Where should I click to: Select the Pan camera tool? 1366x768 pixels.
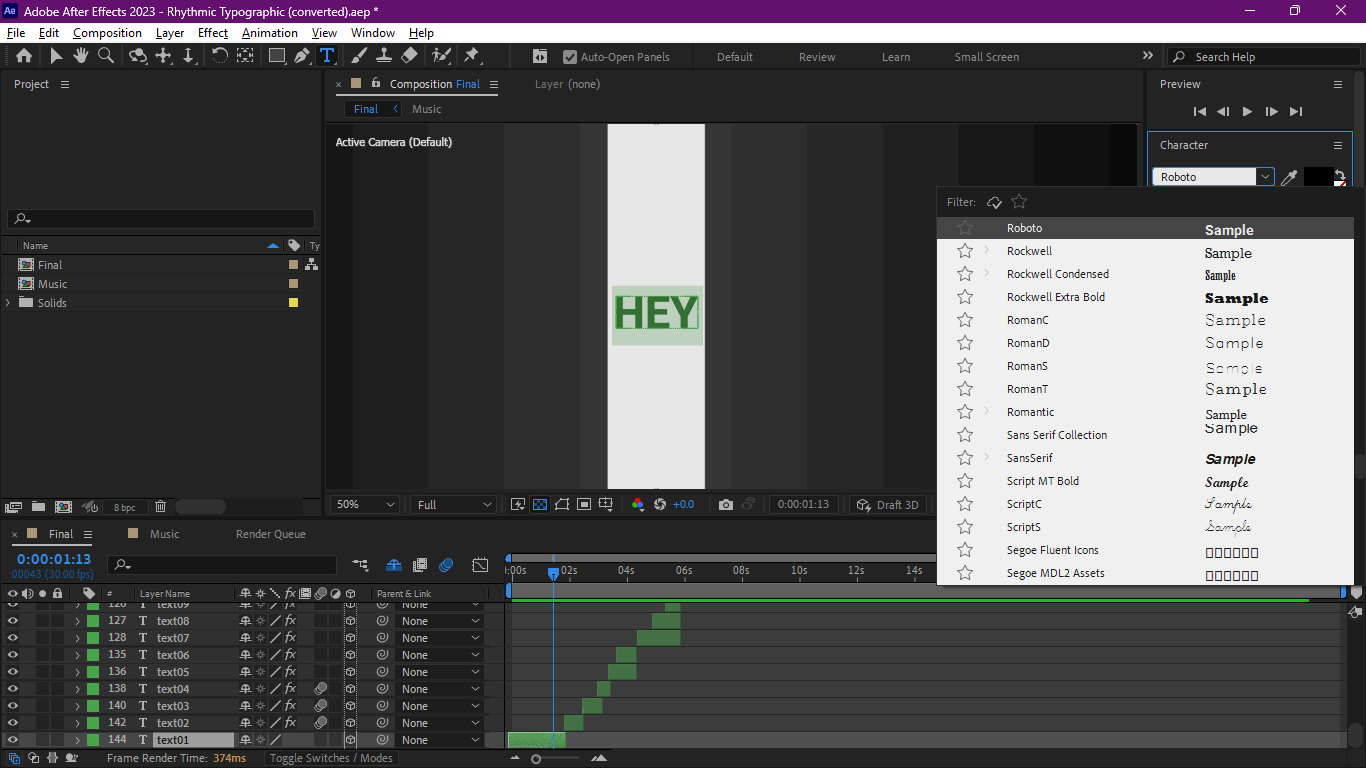coord(164,56)
